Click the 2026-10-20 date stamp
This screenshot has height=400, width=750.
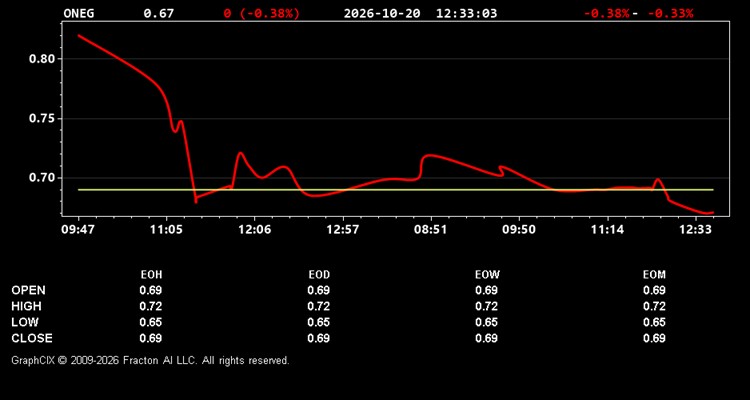(x=382, y=13)
